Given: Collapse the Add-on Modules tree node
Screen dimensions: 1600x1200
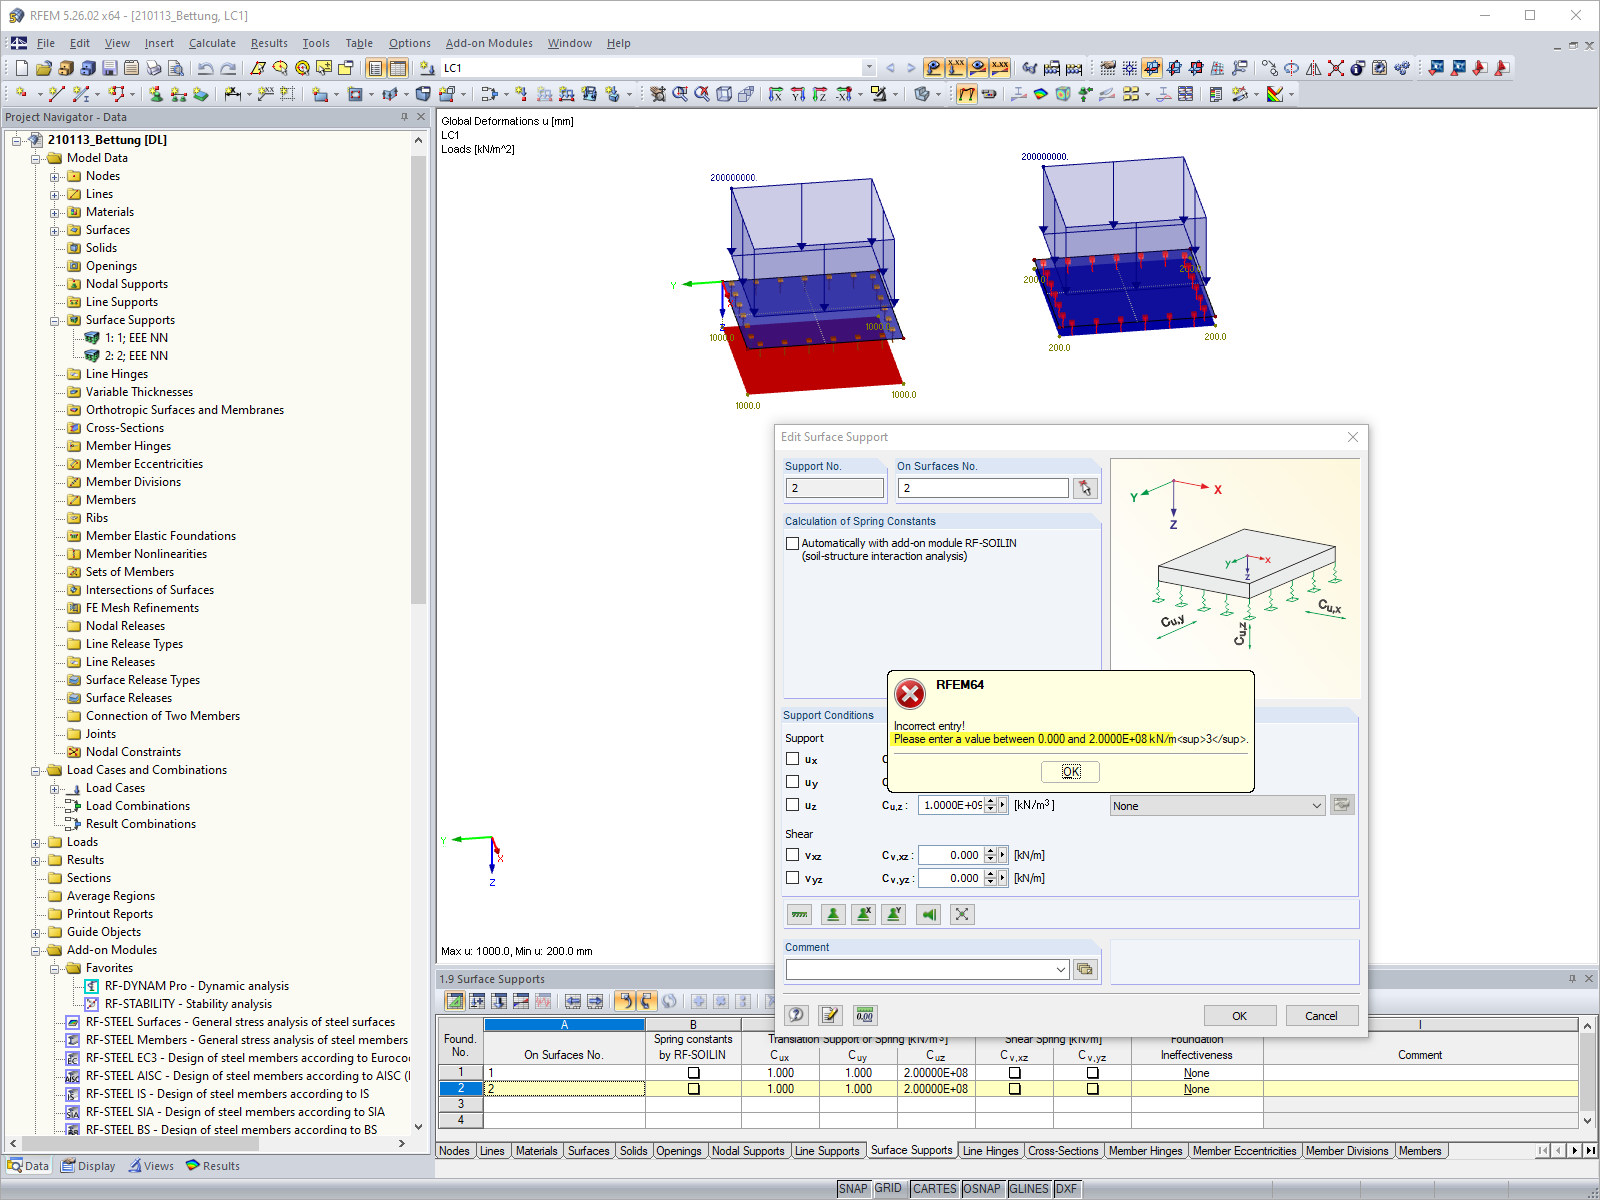Looking at the screenshot, I should (36, 950).
